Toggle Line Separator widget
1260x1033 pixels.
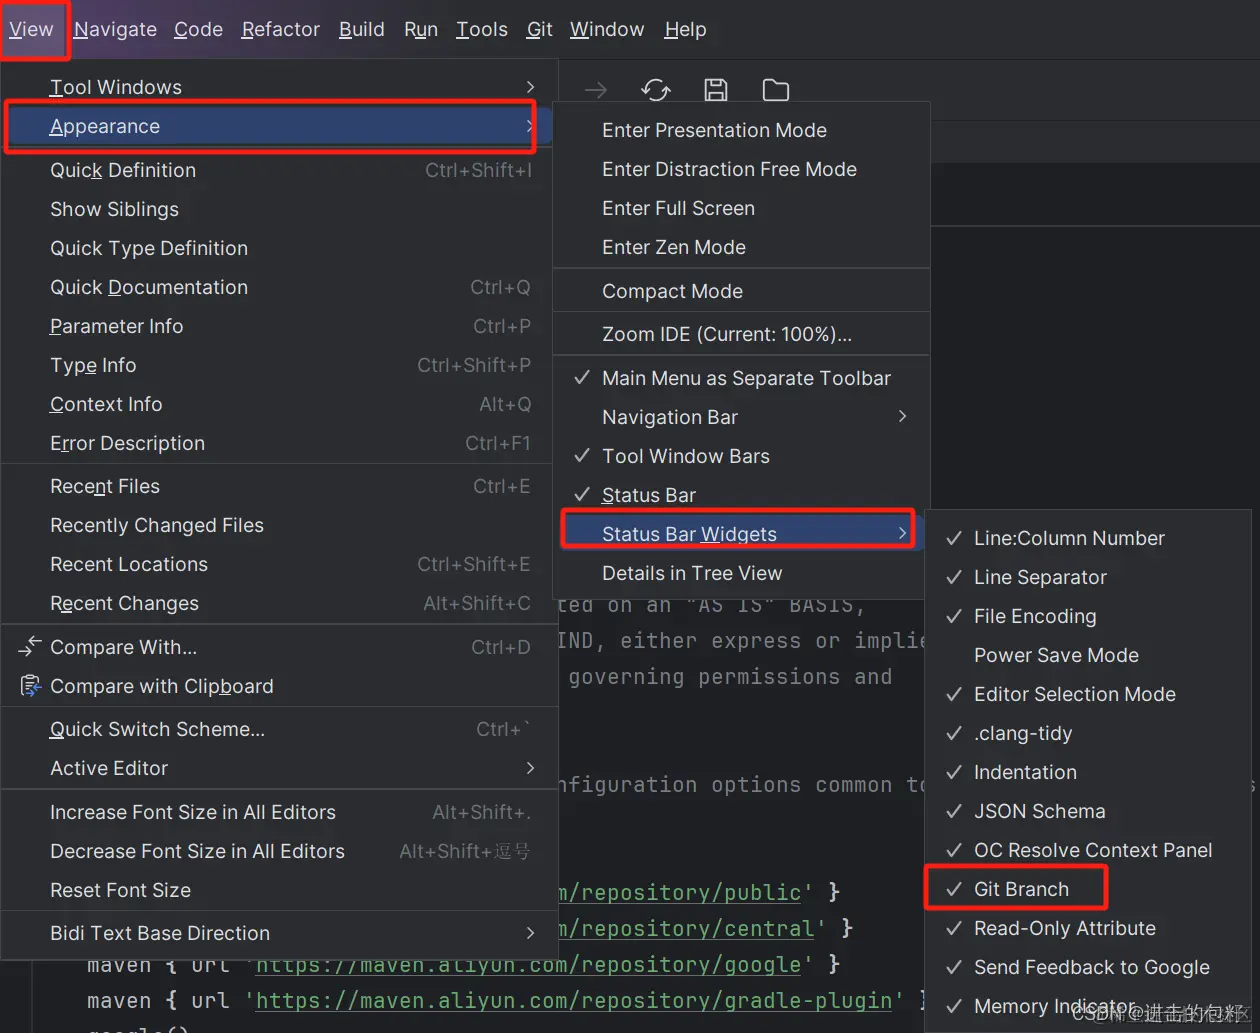point(1088,577)
